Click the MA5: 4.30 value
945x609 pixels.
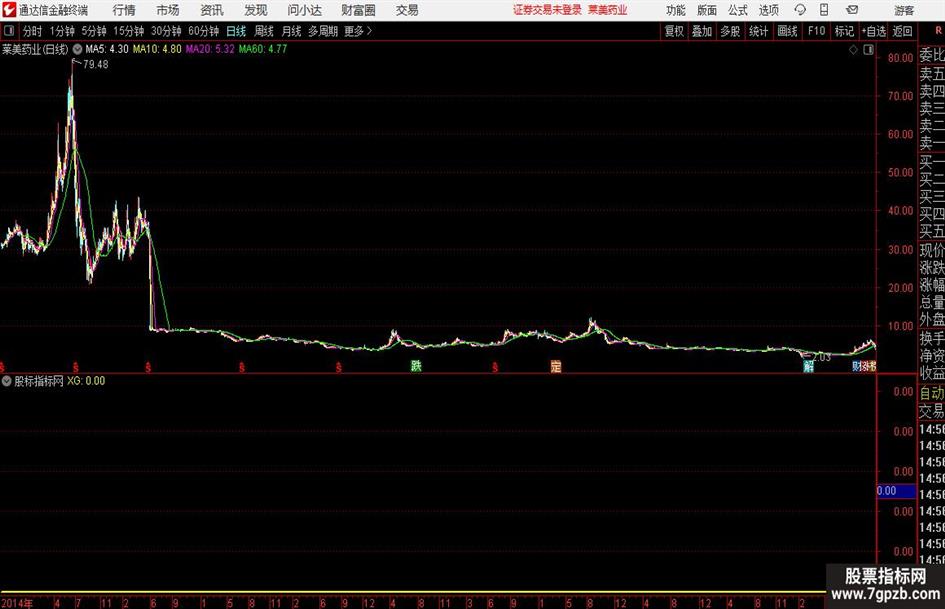[x=107, y=49]
